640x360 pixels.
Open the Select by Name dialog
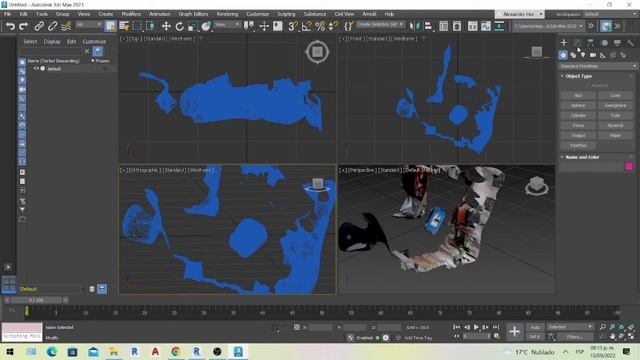pyautogui.click(x=124, y=27)
